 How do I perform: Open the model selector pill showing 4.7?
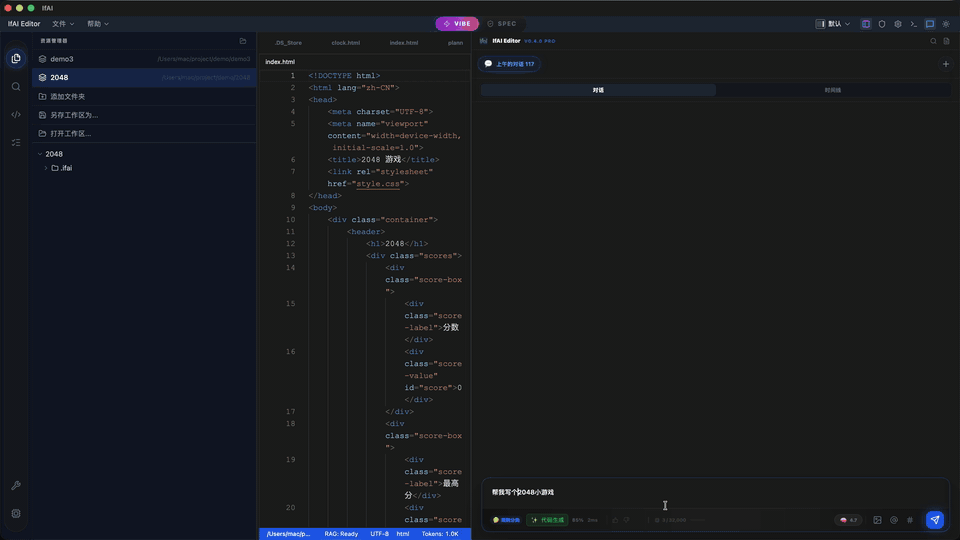(848, 520)
